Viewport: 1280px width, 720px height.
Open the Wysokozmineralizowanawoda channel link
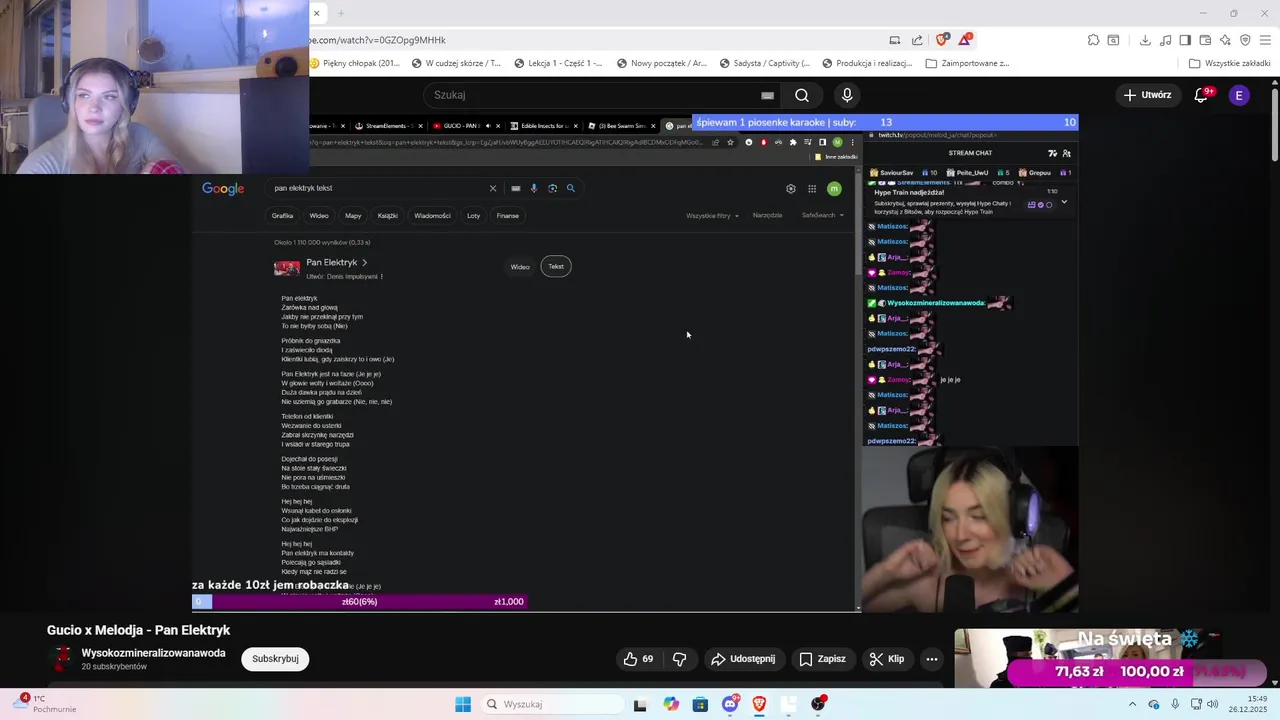pyautogui.click(x=153, y=653)
